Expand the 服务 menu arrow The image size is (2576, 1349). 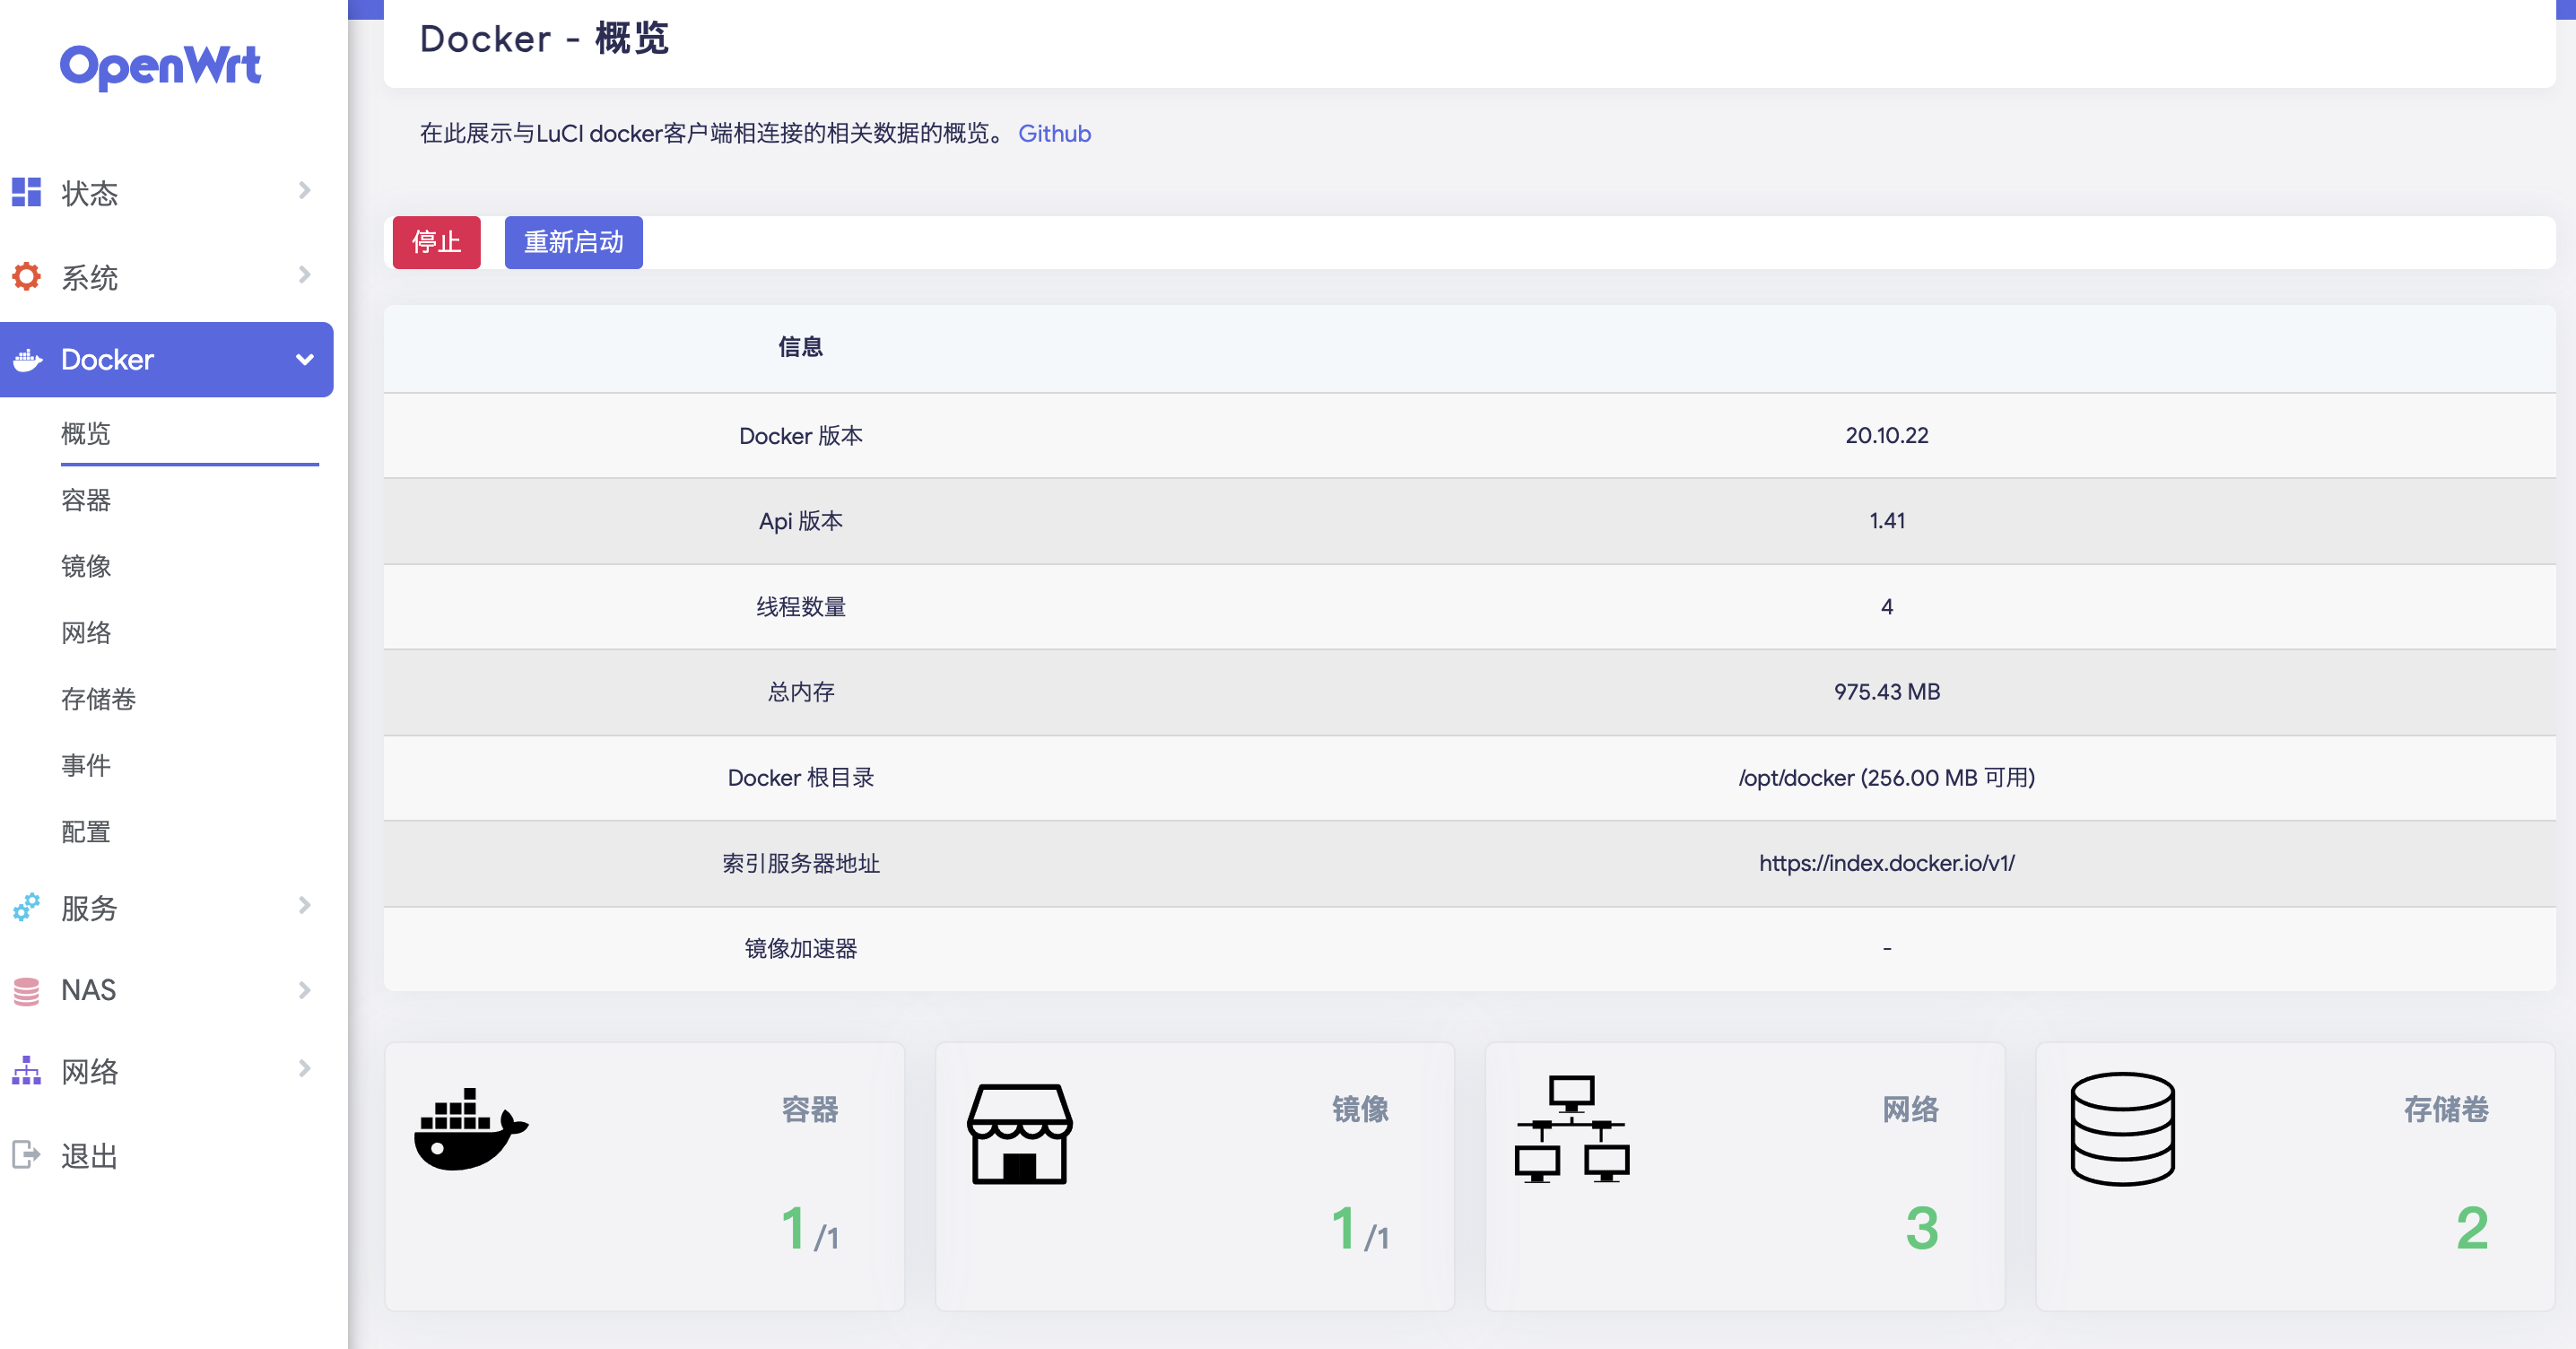pyautogui.click(x=304, y=905)
